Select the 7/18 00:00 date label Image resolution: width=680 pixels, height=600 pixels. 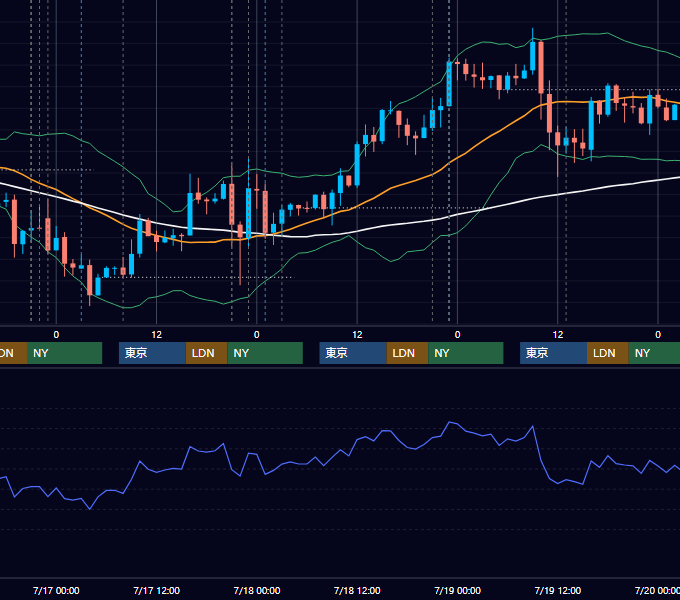pos(257,590)
